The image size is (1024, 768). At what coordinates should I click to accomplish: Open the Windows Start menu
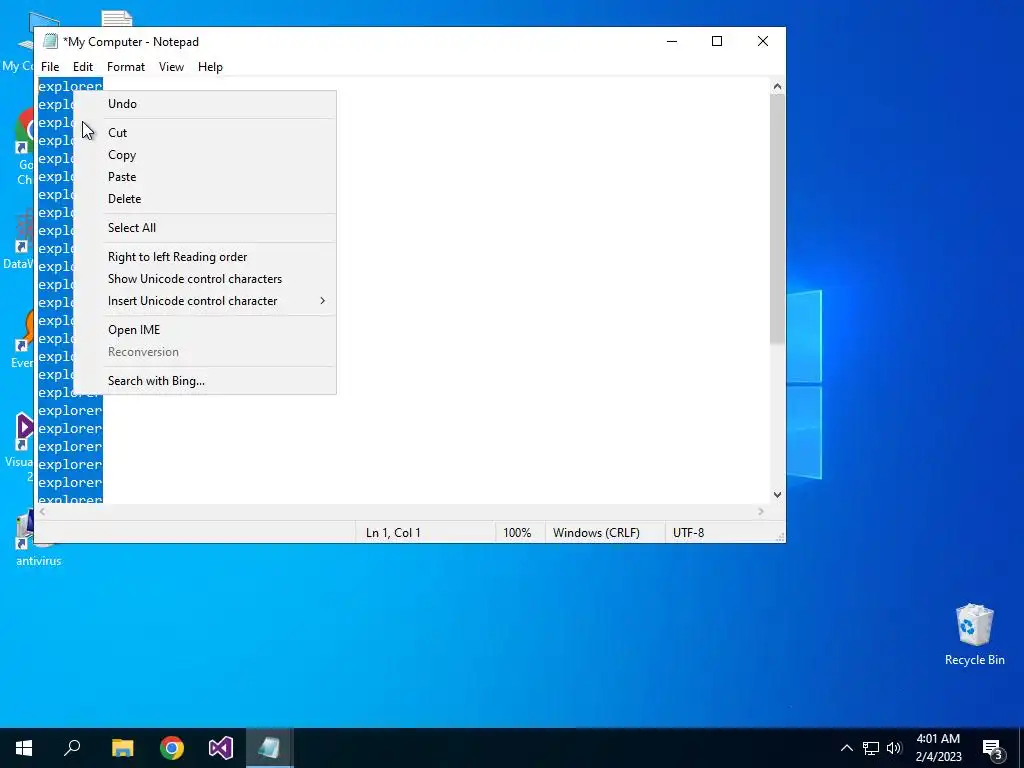click(x=24, y=748)
